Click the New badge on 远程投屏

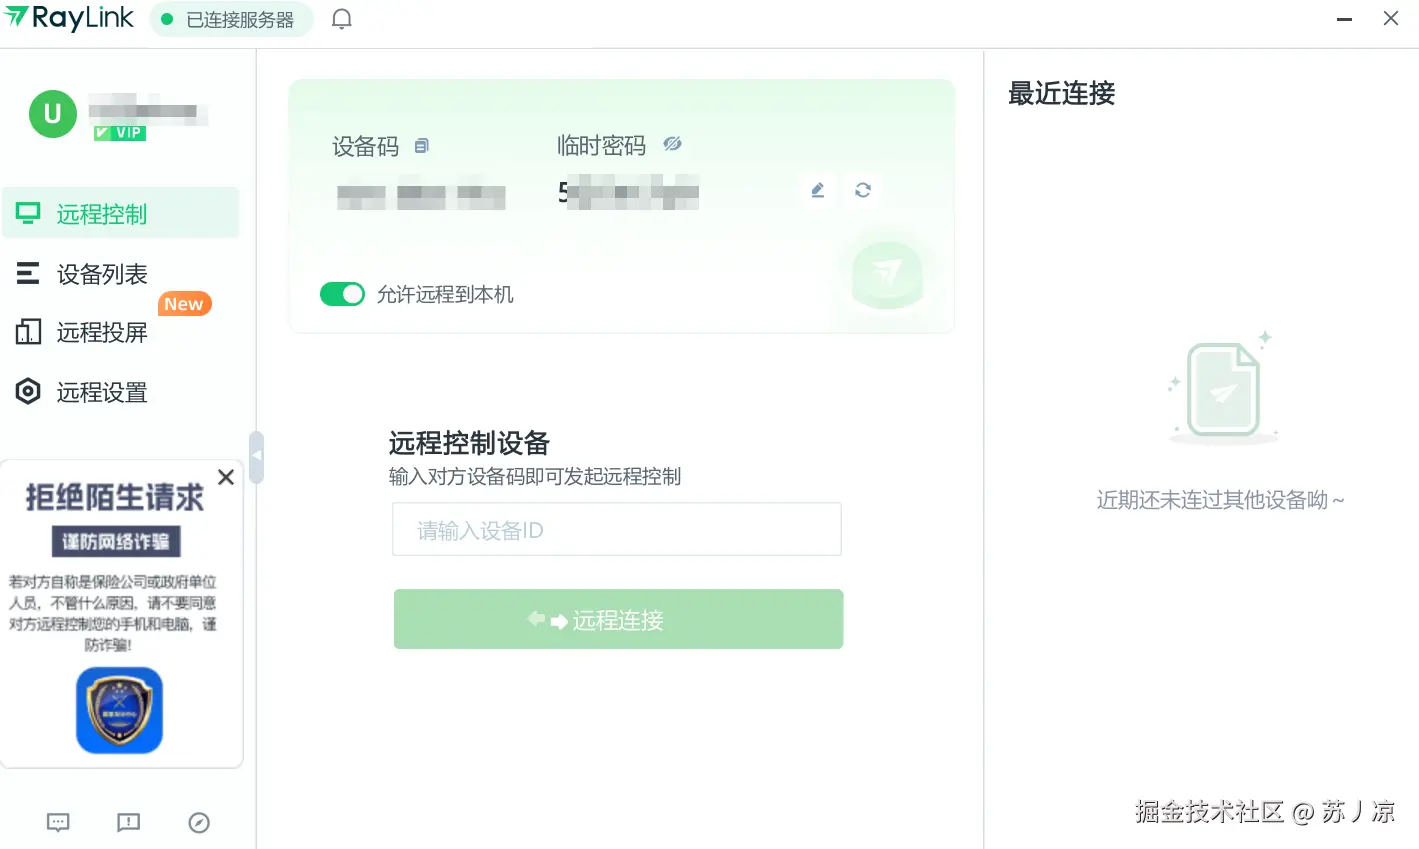[184, 304]
